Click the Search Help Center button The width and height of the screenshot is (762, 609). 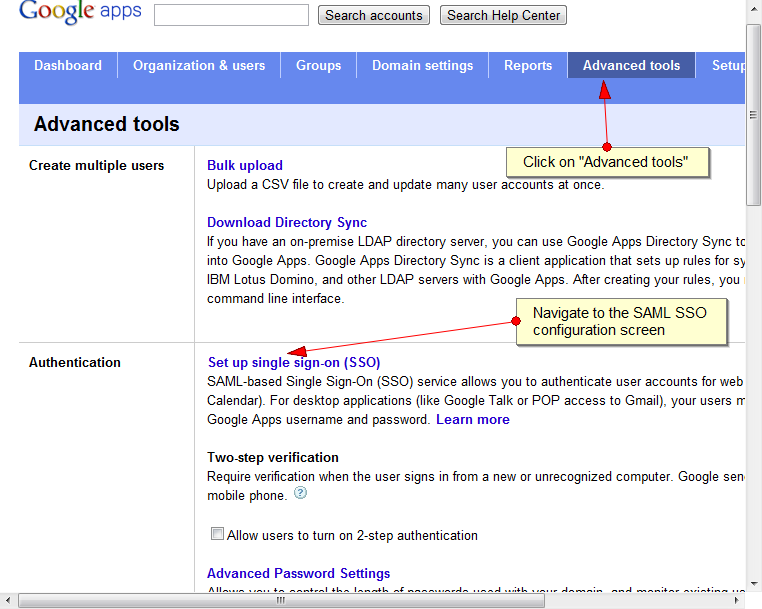point(503,16)
